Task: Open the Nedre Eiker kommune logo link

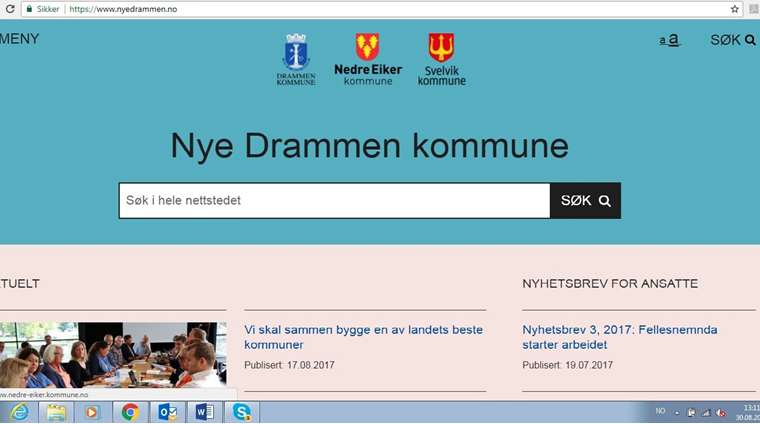Action: [367, 59]
